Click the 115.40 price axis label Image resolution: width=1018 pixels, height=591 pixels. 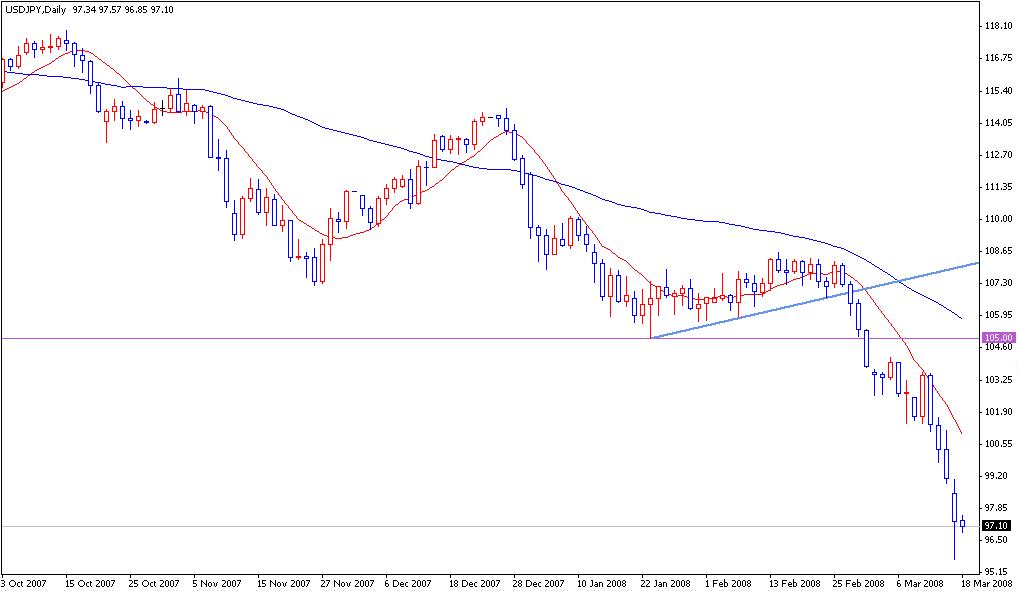tap(999, 90)
